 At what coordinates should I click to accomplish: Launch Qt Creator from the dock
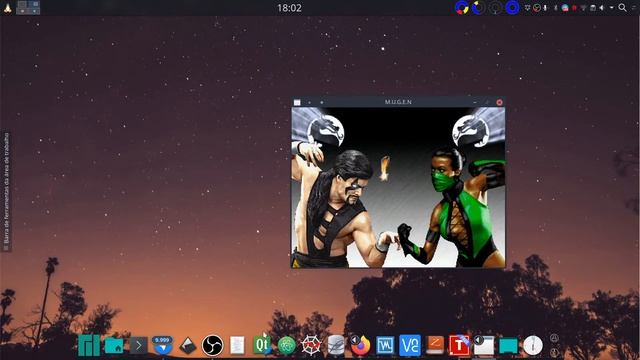click(262, 345)
